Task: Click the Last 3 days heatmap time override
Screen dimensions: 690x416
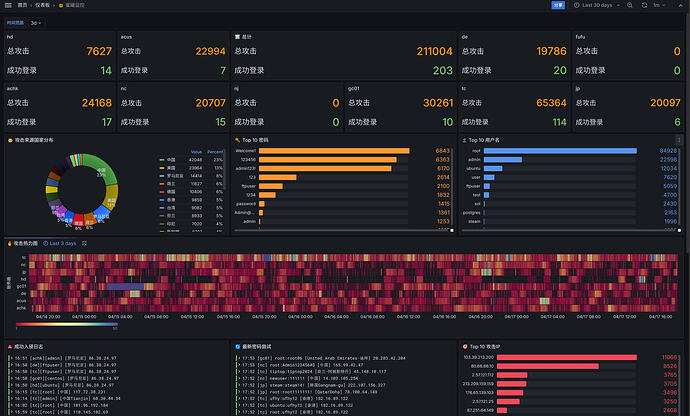Action: pos(60,243)
